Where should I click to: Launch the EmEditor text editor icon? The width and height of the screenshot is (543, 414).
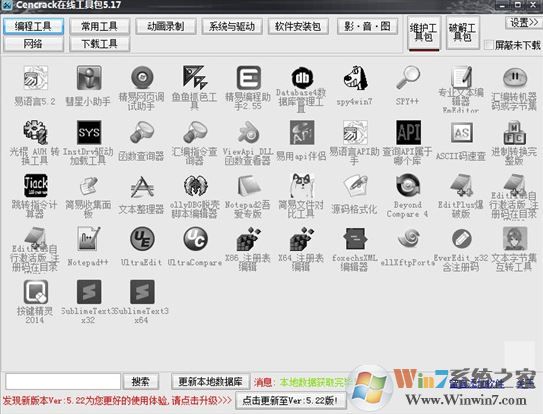(462, 77)
